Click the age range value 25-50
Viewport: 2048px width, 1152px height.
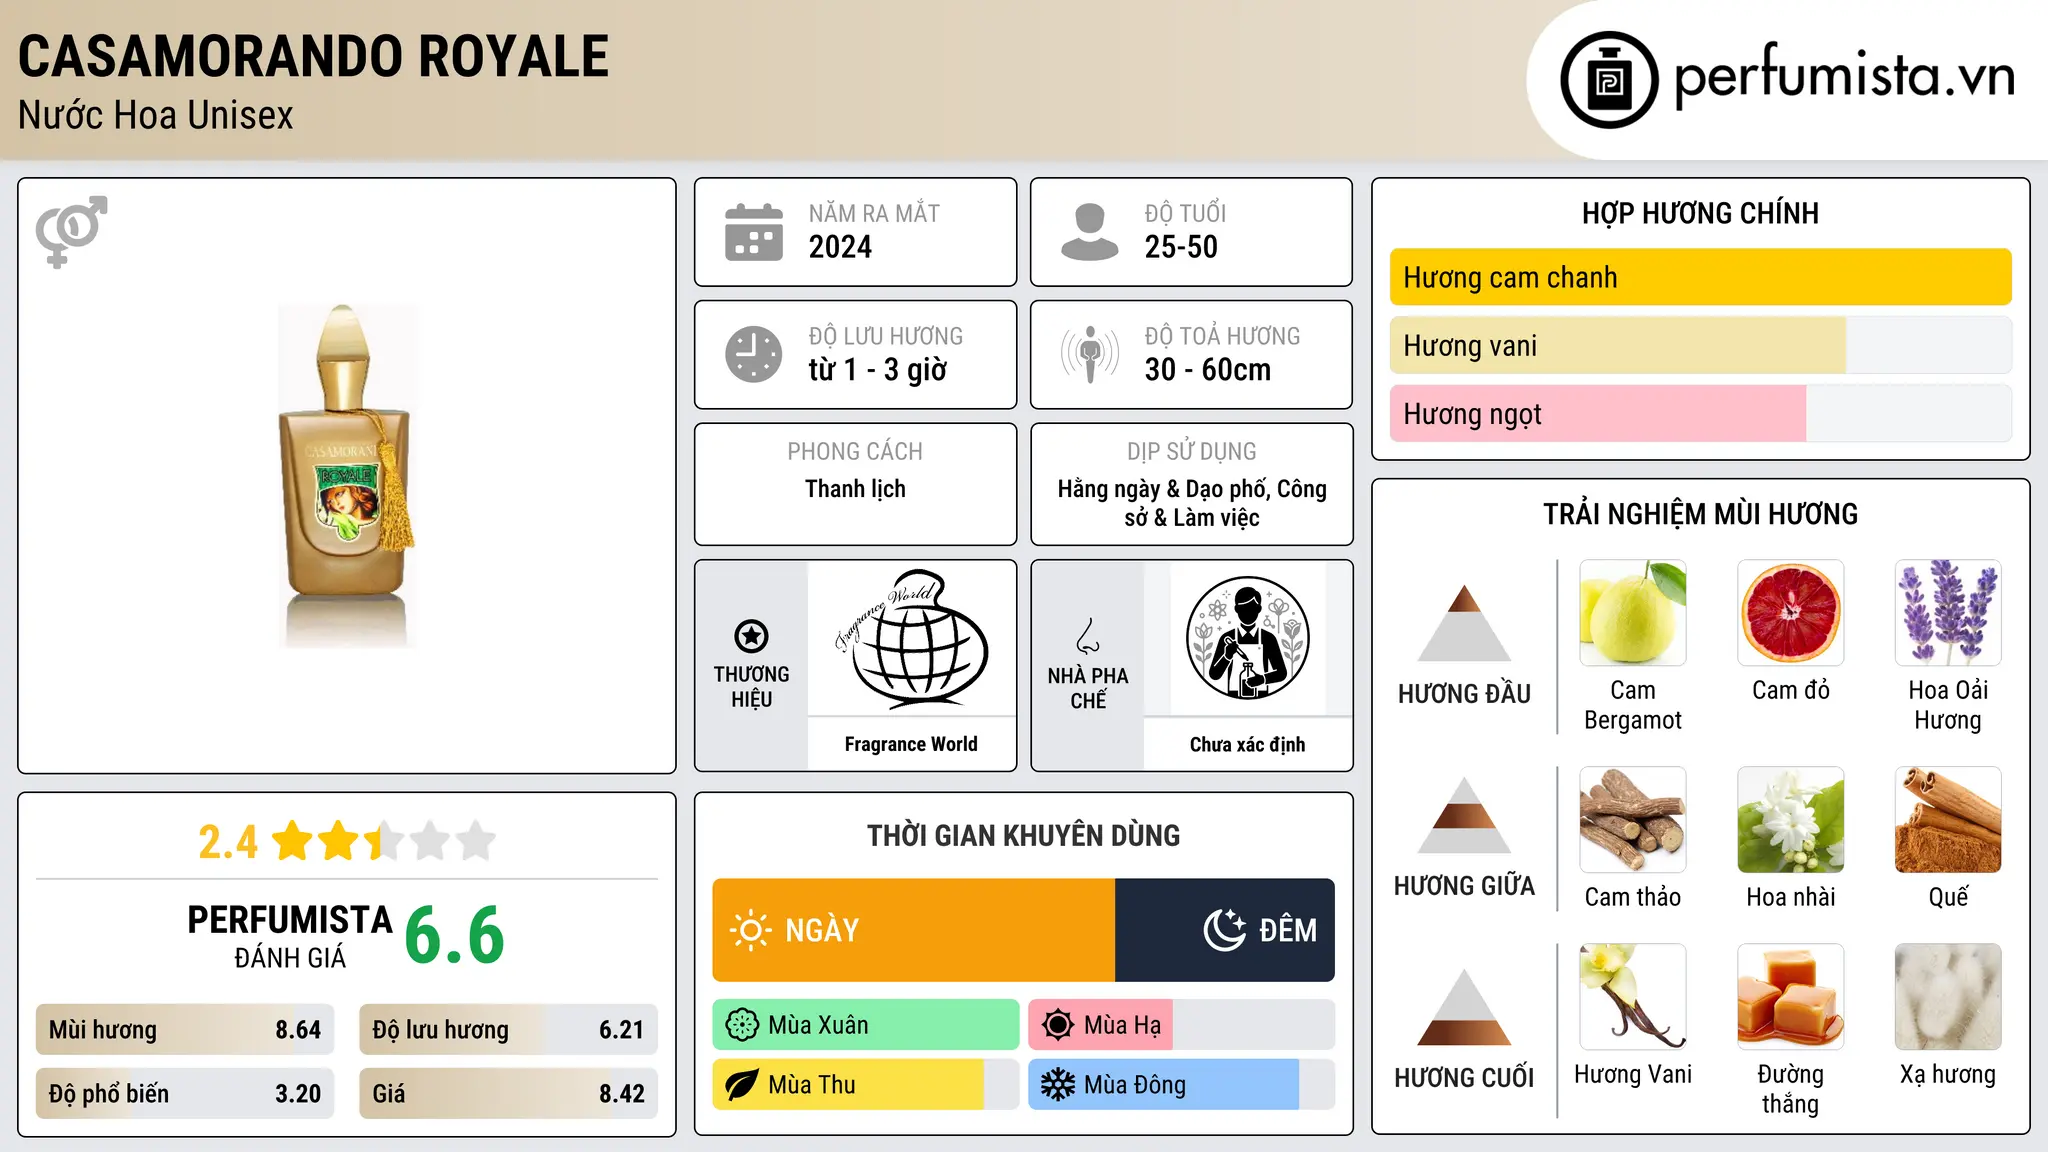coord(1181,247)
